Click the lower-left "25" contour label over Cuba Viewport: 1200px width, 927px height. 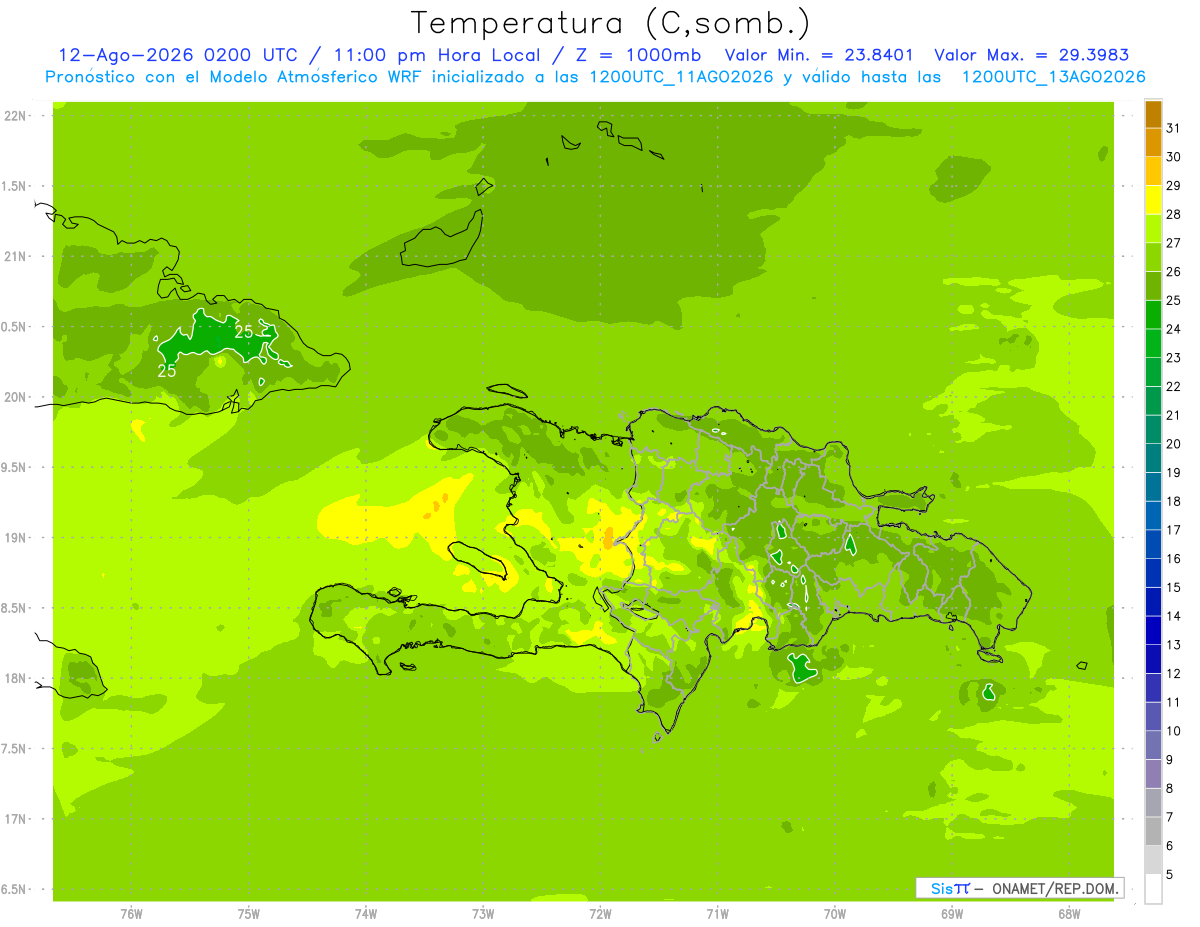click(167, 370)
